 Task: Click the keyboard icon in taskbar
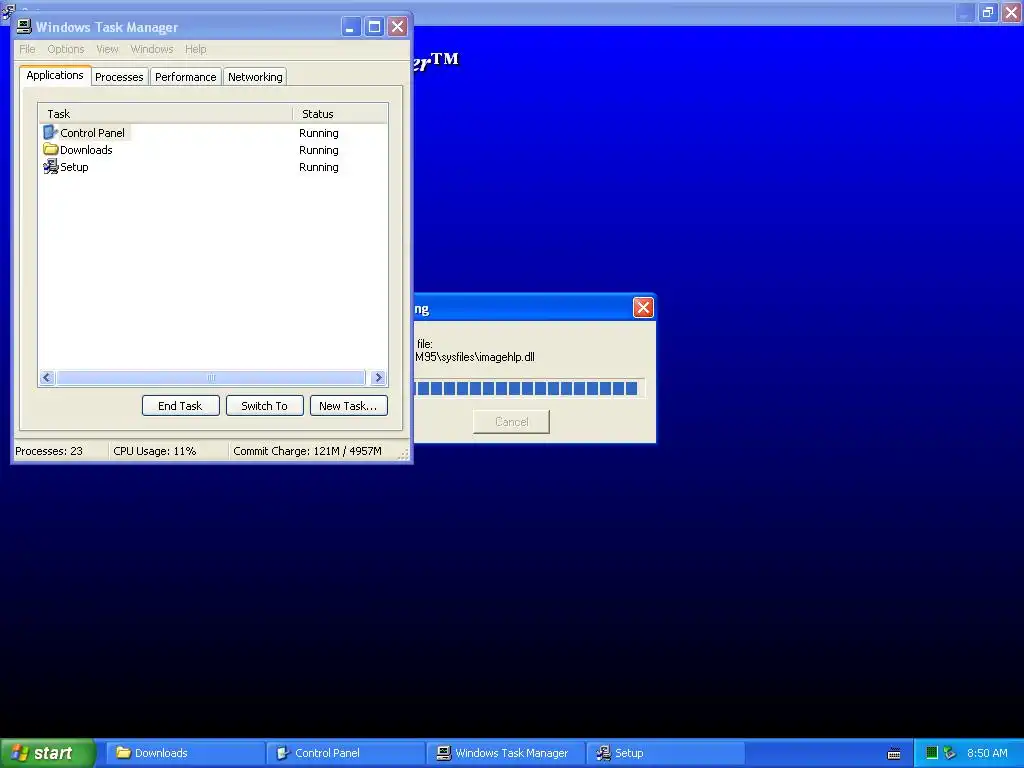click(x=894, y=754)
